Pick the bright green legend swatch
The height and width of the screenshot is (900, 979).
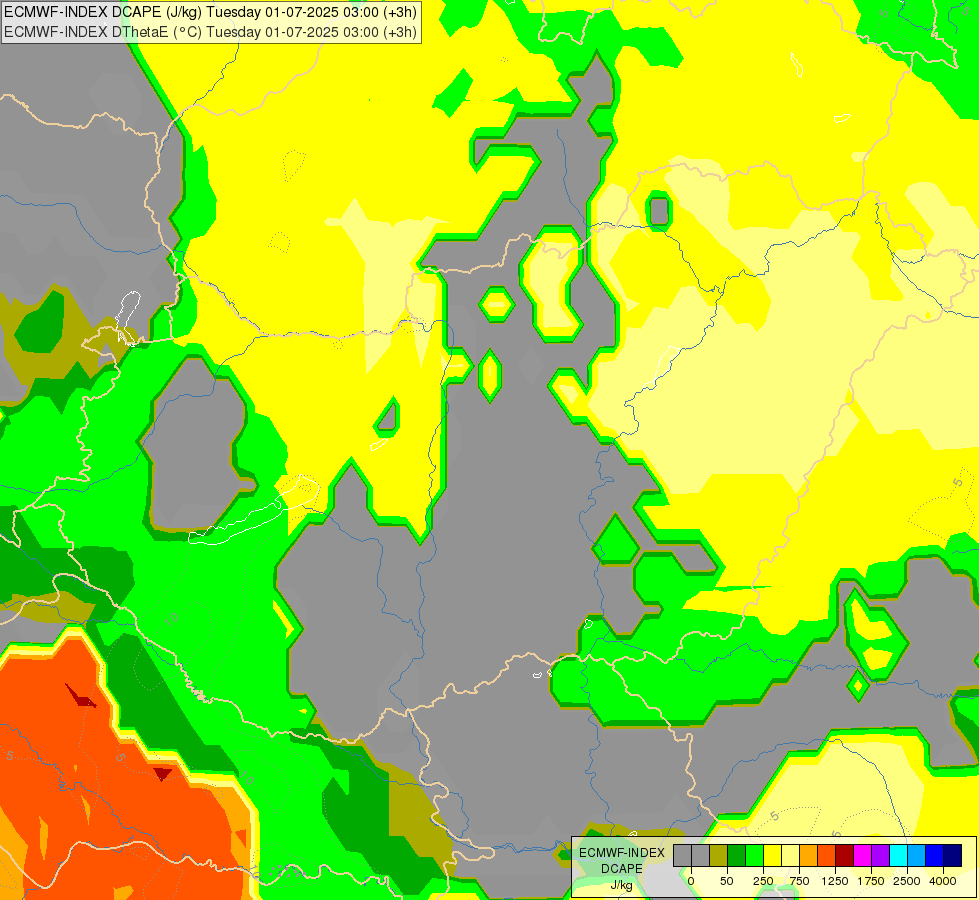(x=754, y=856)
